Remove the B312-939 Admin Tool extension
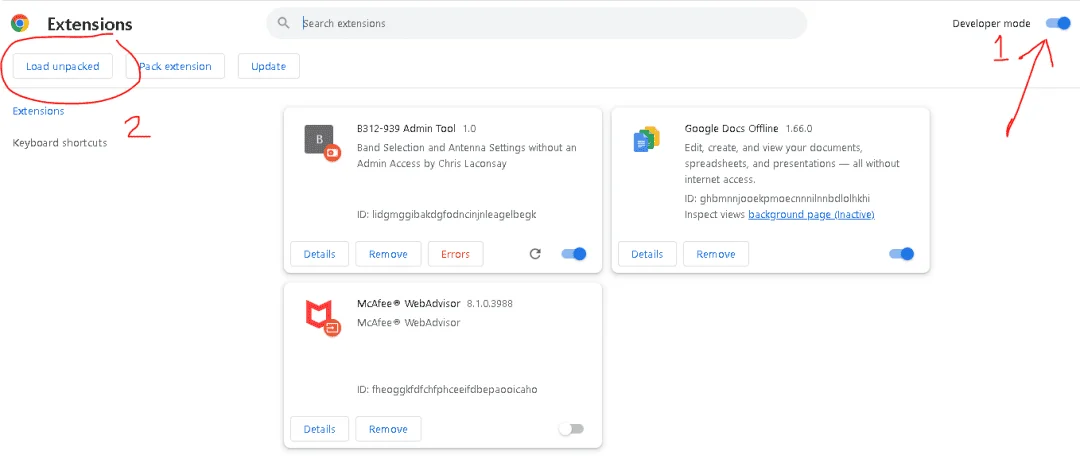This screenshot has height=467, width=1080. [388, 253]
